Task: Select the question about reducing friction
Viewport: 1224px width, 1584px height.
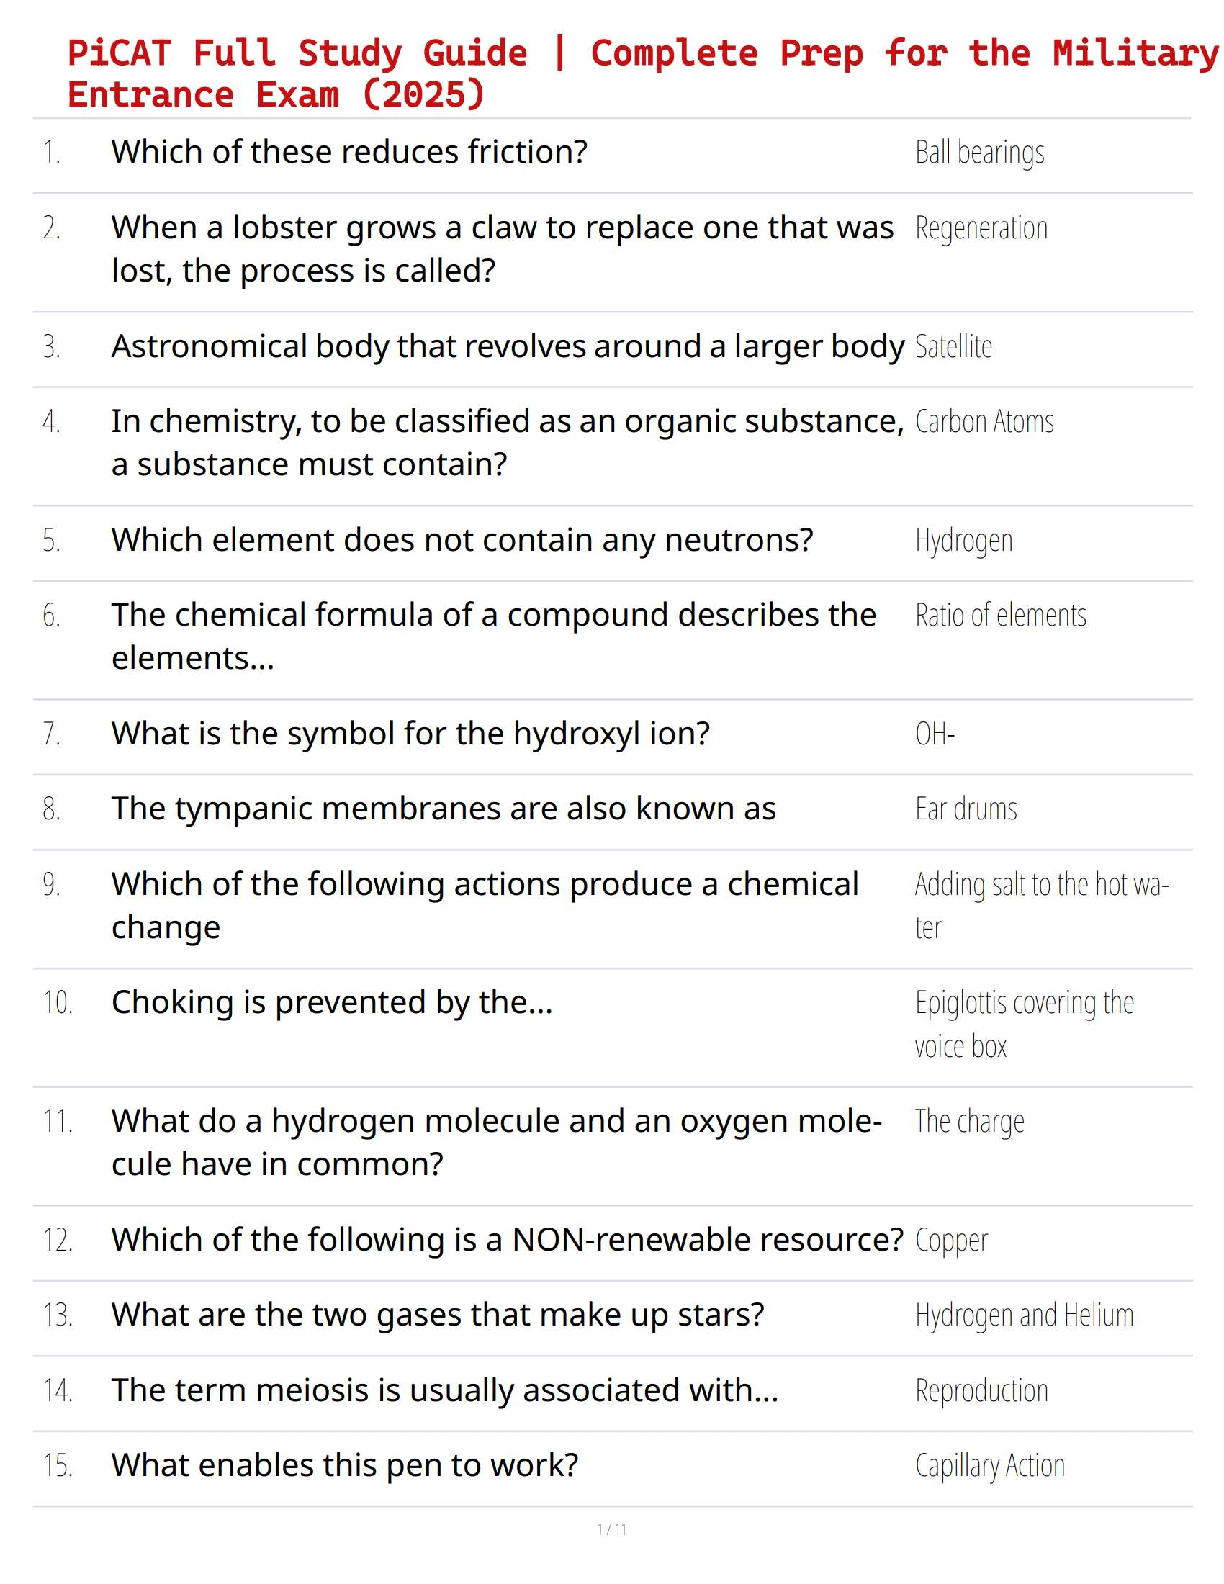Action: [349, 152]
